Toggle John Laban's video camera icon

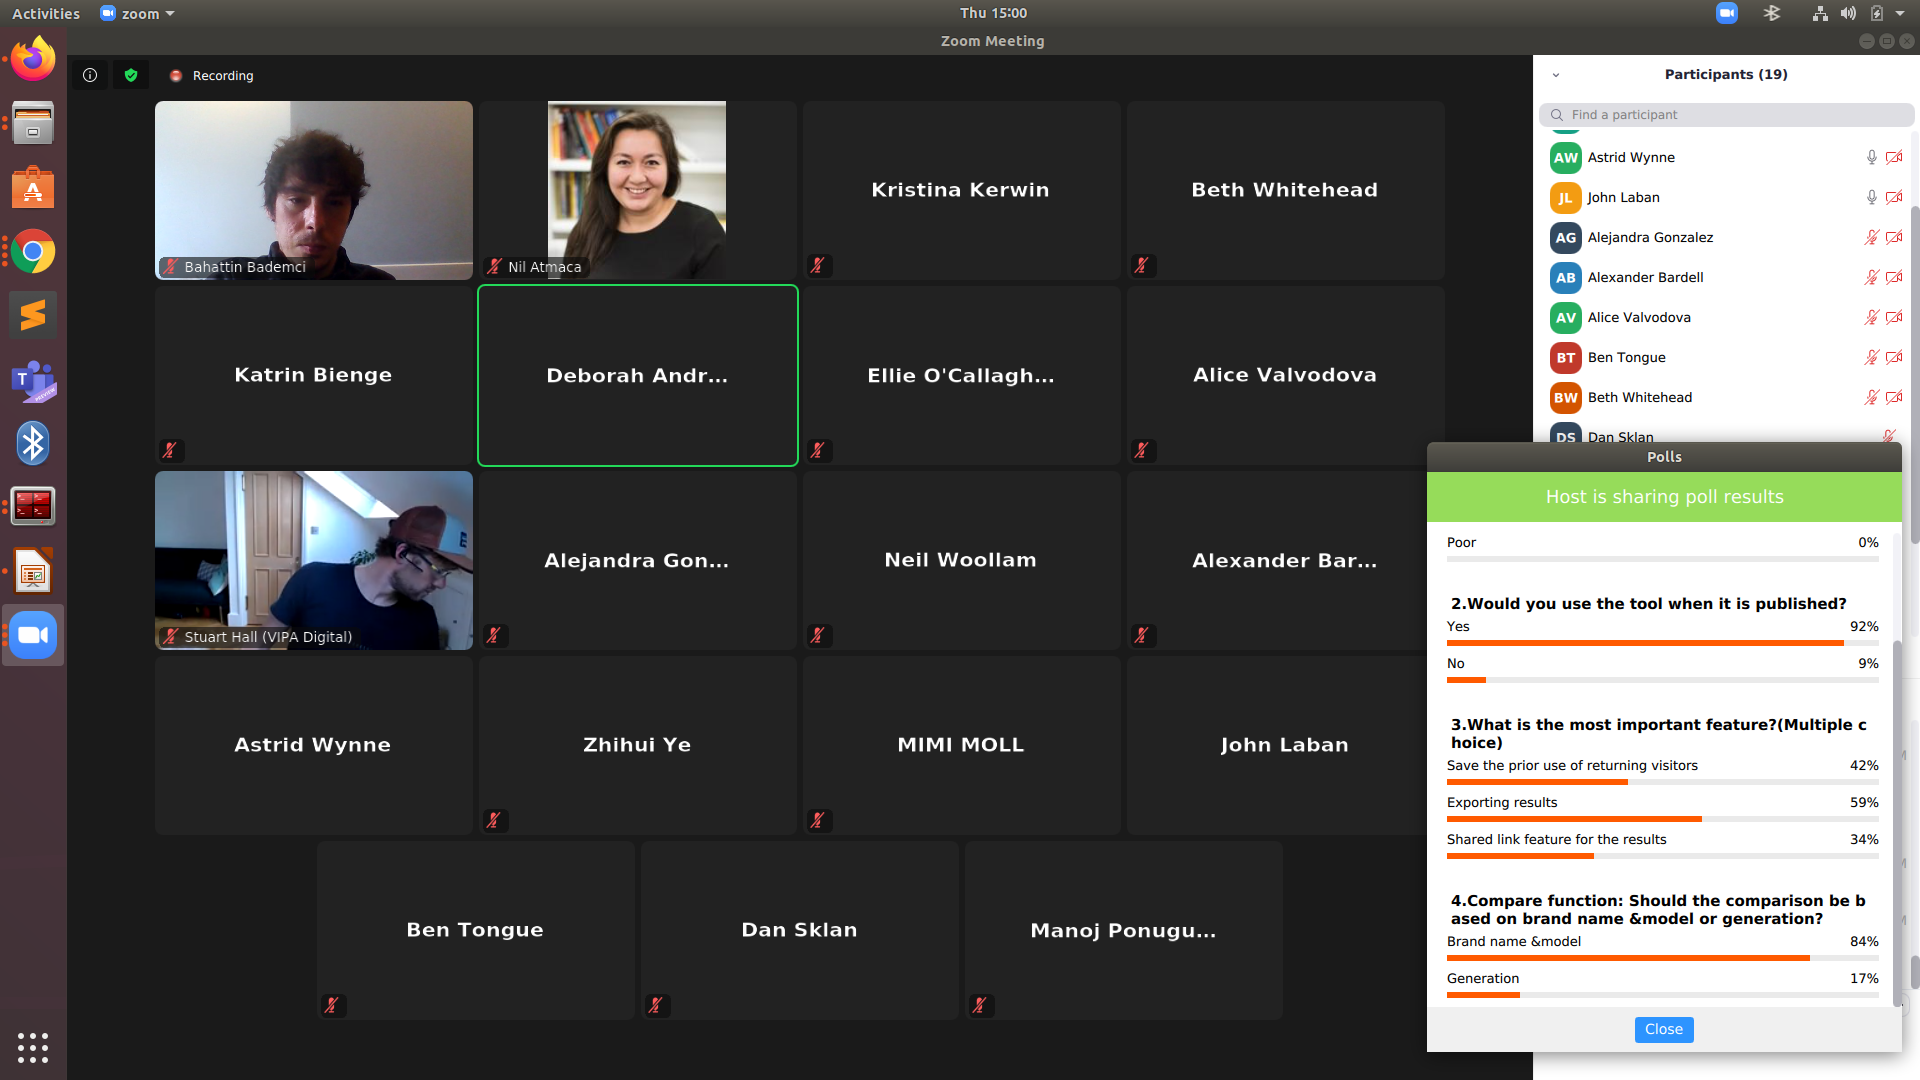[x=1894, y=197]
